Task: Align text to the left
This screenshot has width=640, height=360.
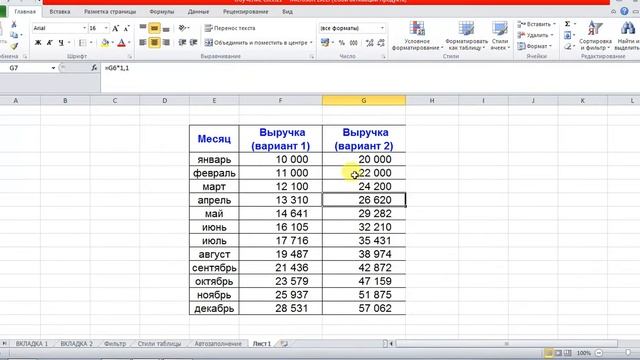Action: [x=143, y=42]
